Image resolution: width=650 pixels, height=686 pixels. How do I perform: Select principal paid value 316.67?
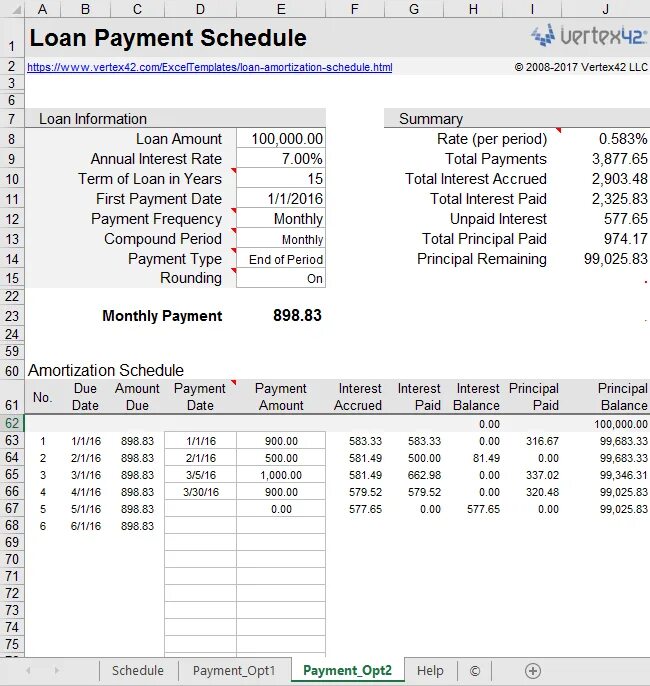click(542, 441)
